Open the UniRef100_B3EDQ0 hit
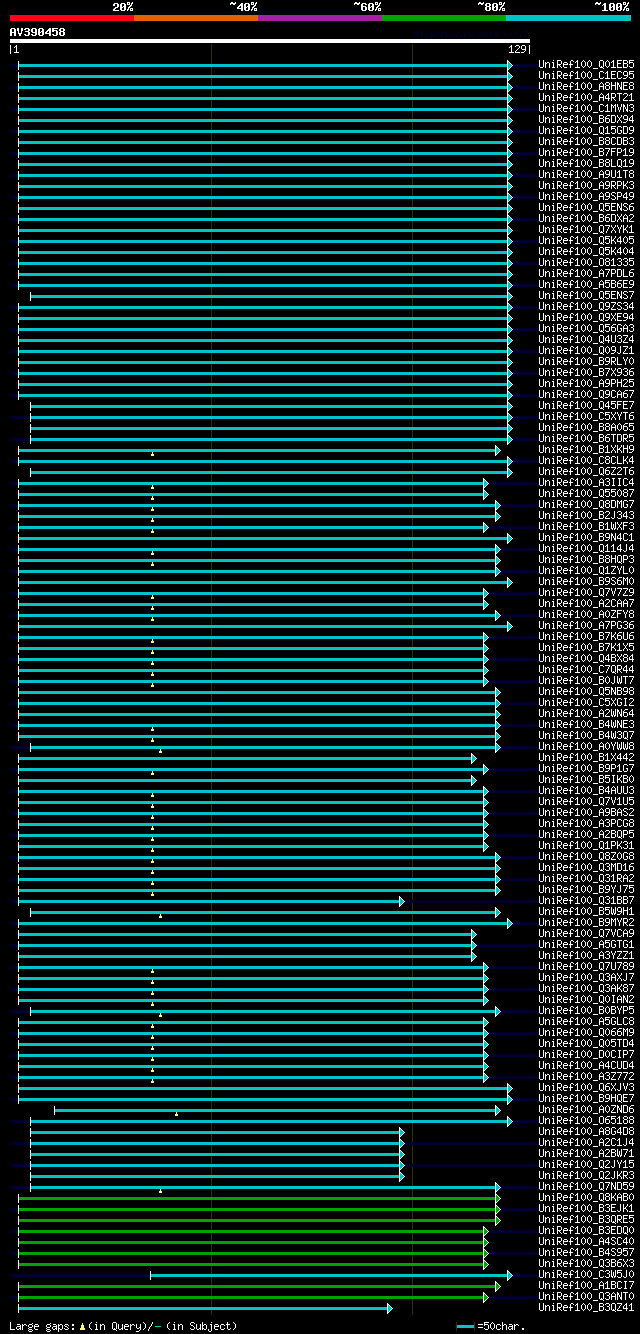 point(586,1231)
